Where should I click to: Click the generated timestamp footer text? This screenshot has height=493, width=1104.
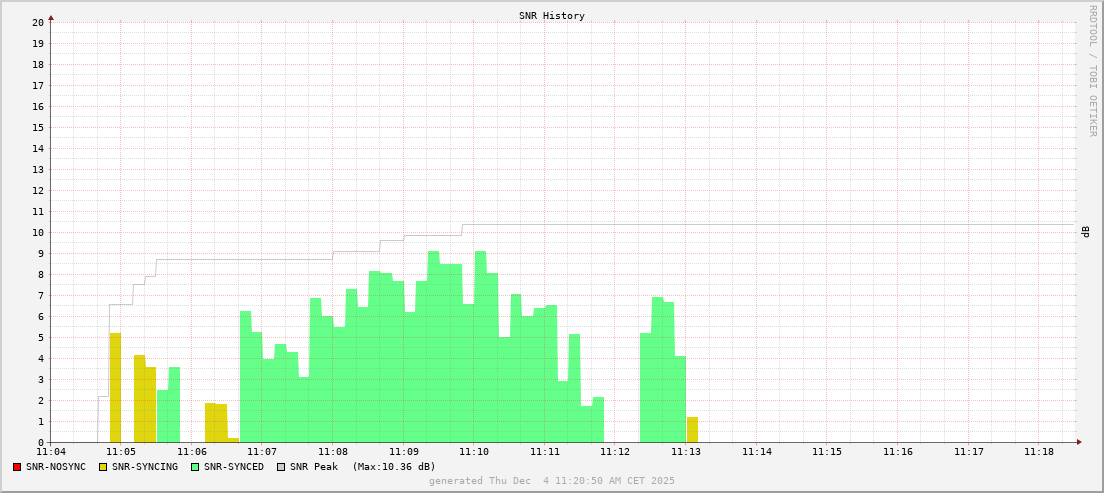[551, 481]
